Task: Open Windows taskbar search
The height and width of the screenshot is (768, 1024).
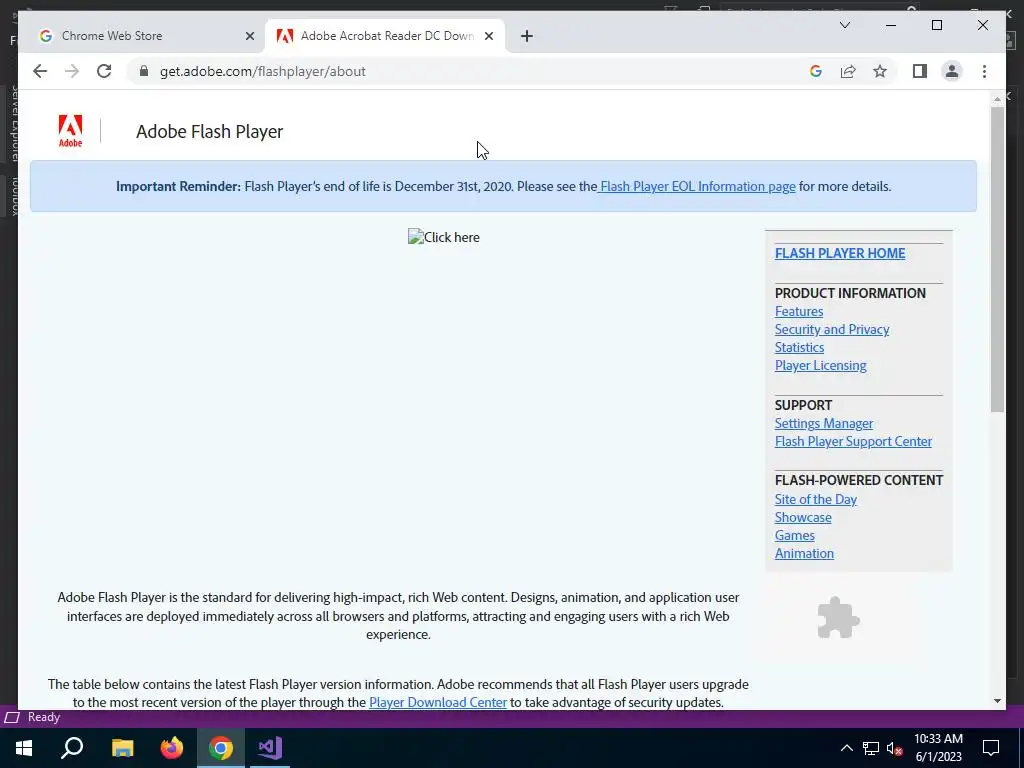Action: pos(72,748)
